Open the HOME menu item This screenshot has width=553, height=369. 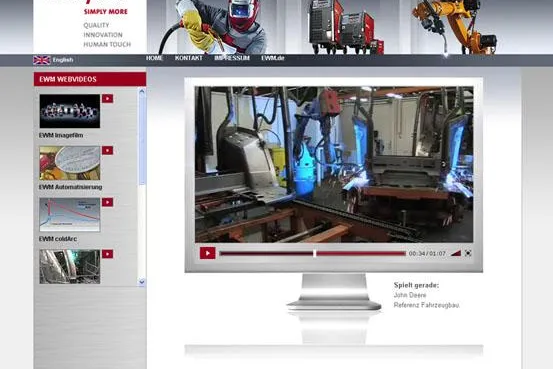tap(154, 58)
